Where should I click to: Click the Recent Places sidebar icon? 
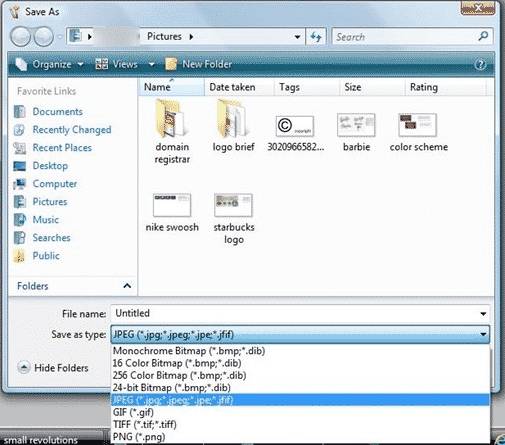[19, 148]
